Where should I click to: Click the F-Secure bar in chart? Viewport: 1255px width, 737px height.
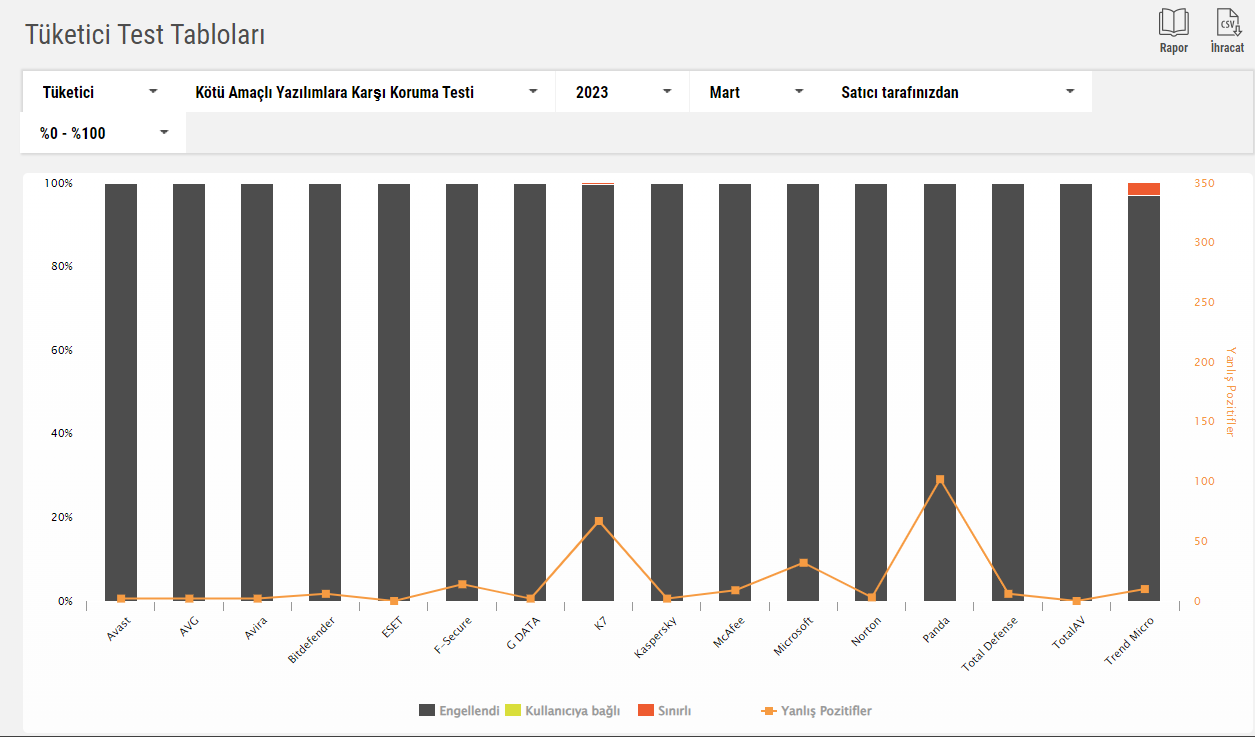click(x=462, y=392)
